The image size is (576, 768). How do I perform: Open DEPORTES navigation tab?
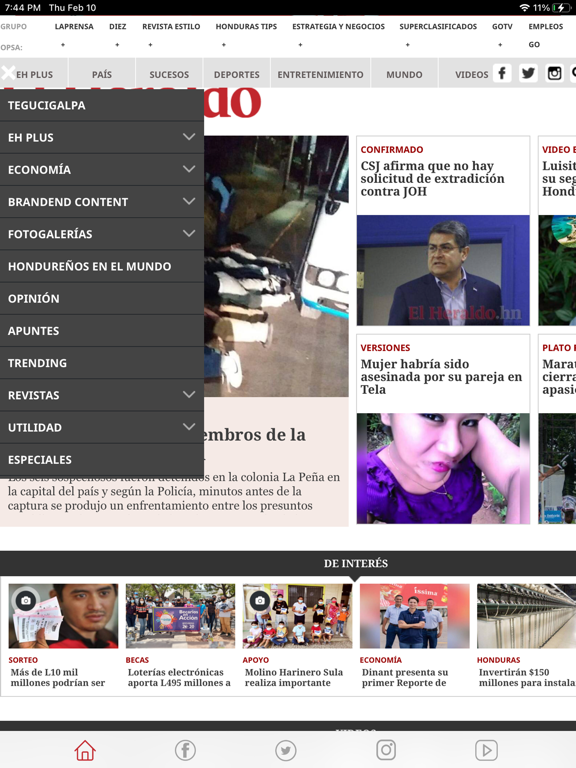(x=237, y=74)
